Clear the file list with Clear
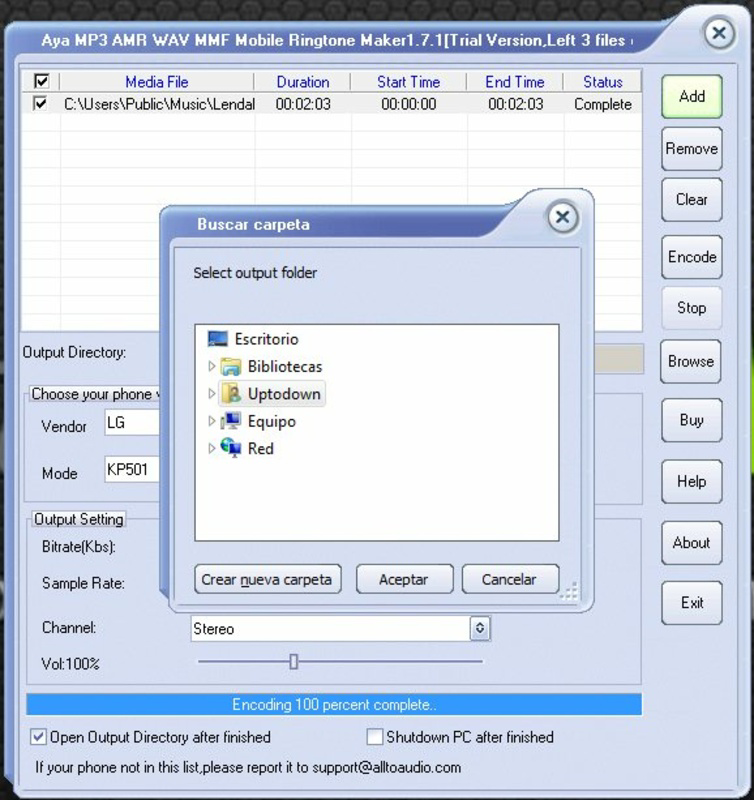This screenshot has width=754, height=800. pyautogui.click(x=692, y=199)
